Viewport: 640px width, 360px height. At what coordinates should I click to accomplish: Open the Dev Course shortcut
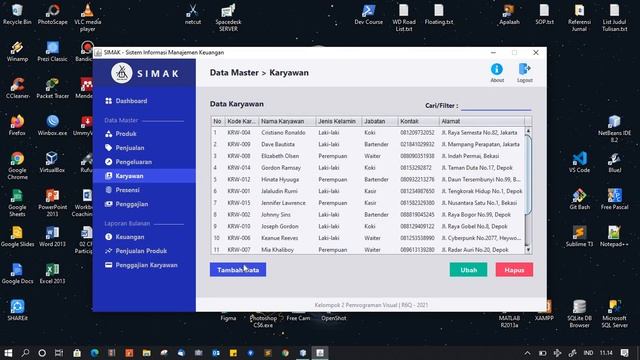[x=369, y=14]
